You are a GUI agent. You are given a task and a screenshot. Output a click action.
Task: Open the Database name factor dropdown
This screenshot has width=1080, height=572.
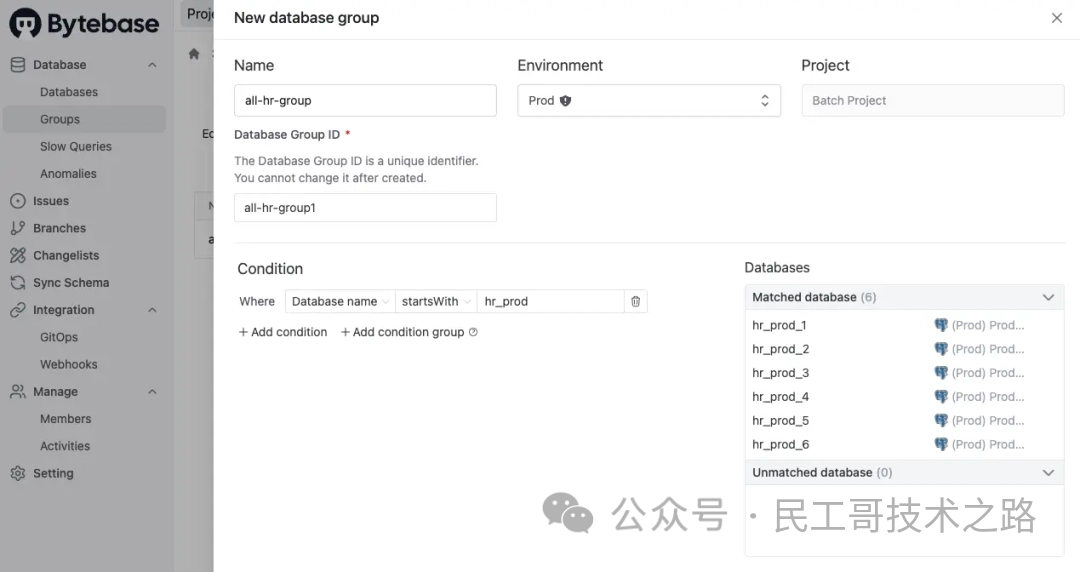pyautogui.click(x=340, y=301)
